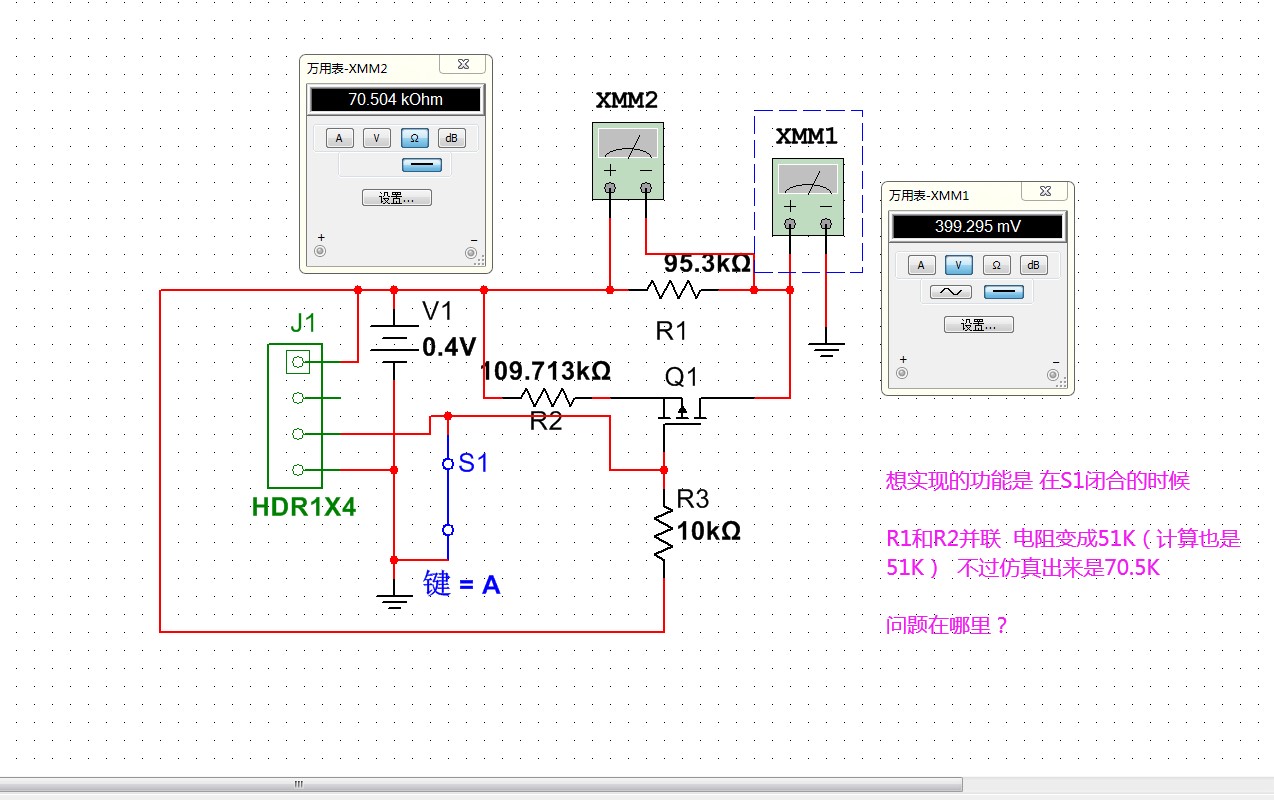
Task: Click the 10kΩ value label
Action: (x=709, y=531)
